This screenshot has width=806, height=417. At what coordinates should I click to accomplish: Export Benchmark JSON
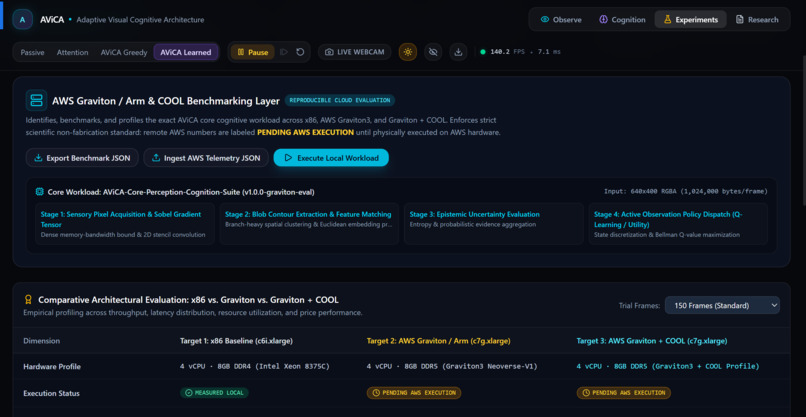(x=82, y=158)
